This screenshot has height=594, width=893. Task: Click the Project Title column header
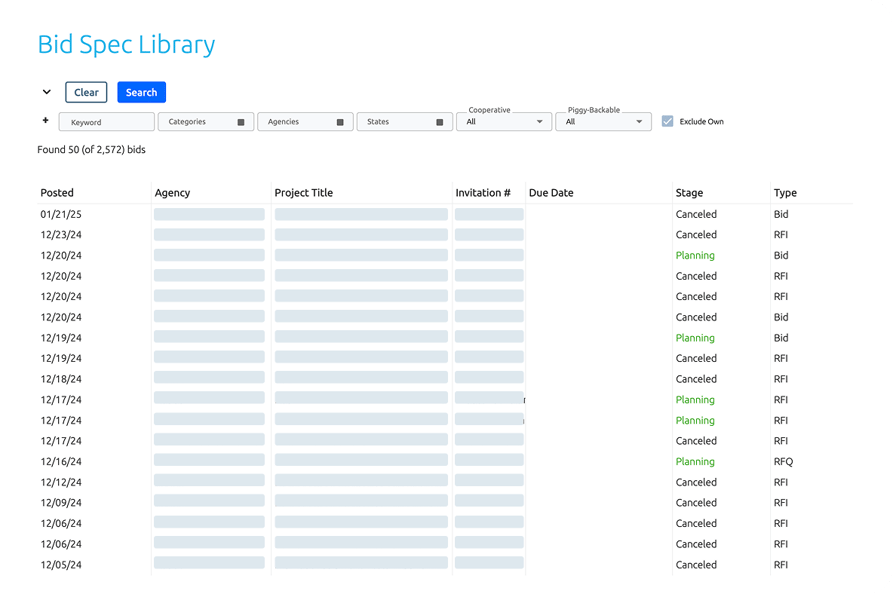(x=304, y=192)
